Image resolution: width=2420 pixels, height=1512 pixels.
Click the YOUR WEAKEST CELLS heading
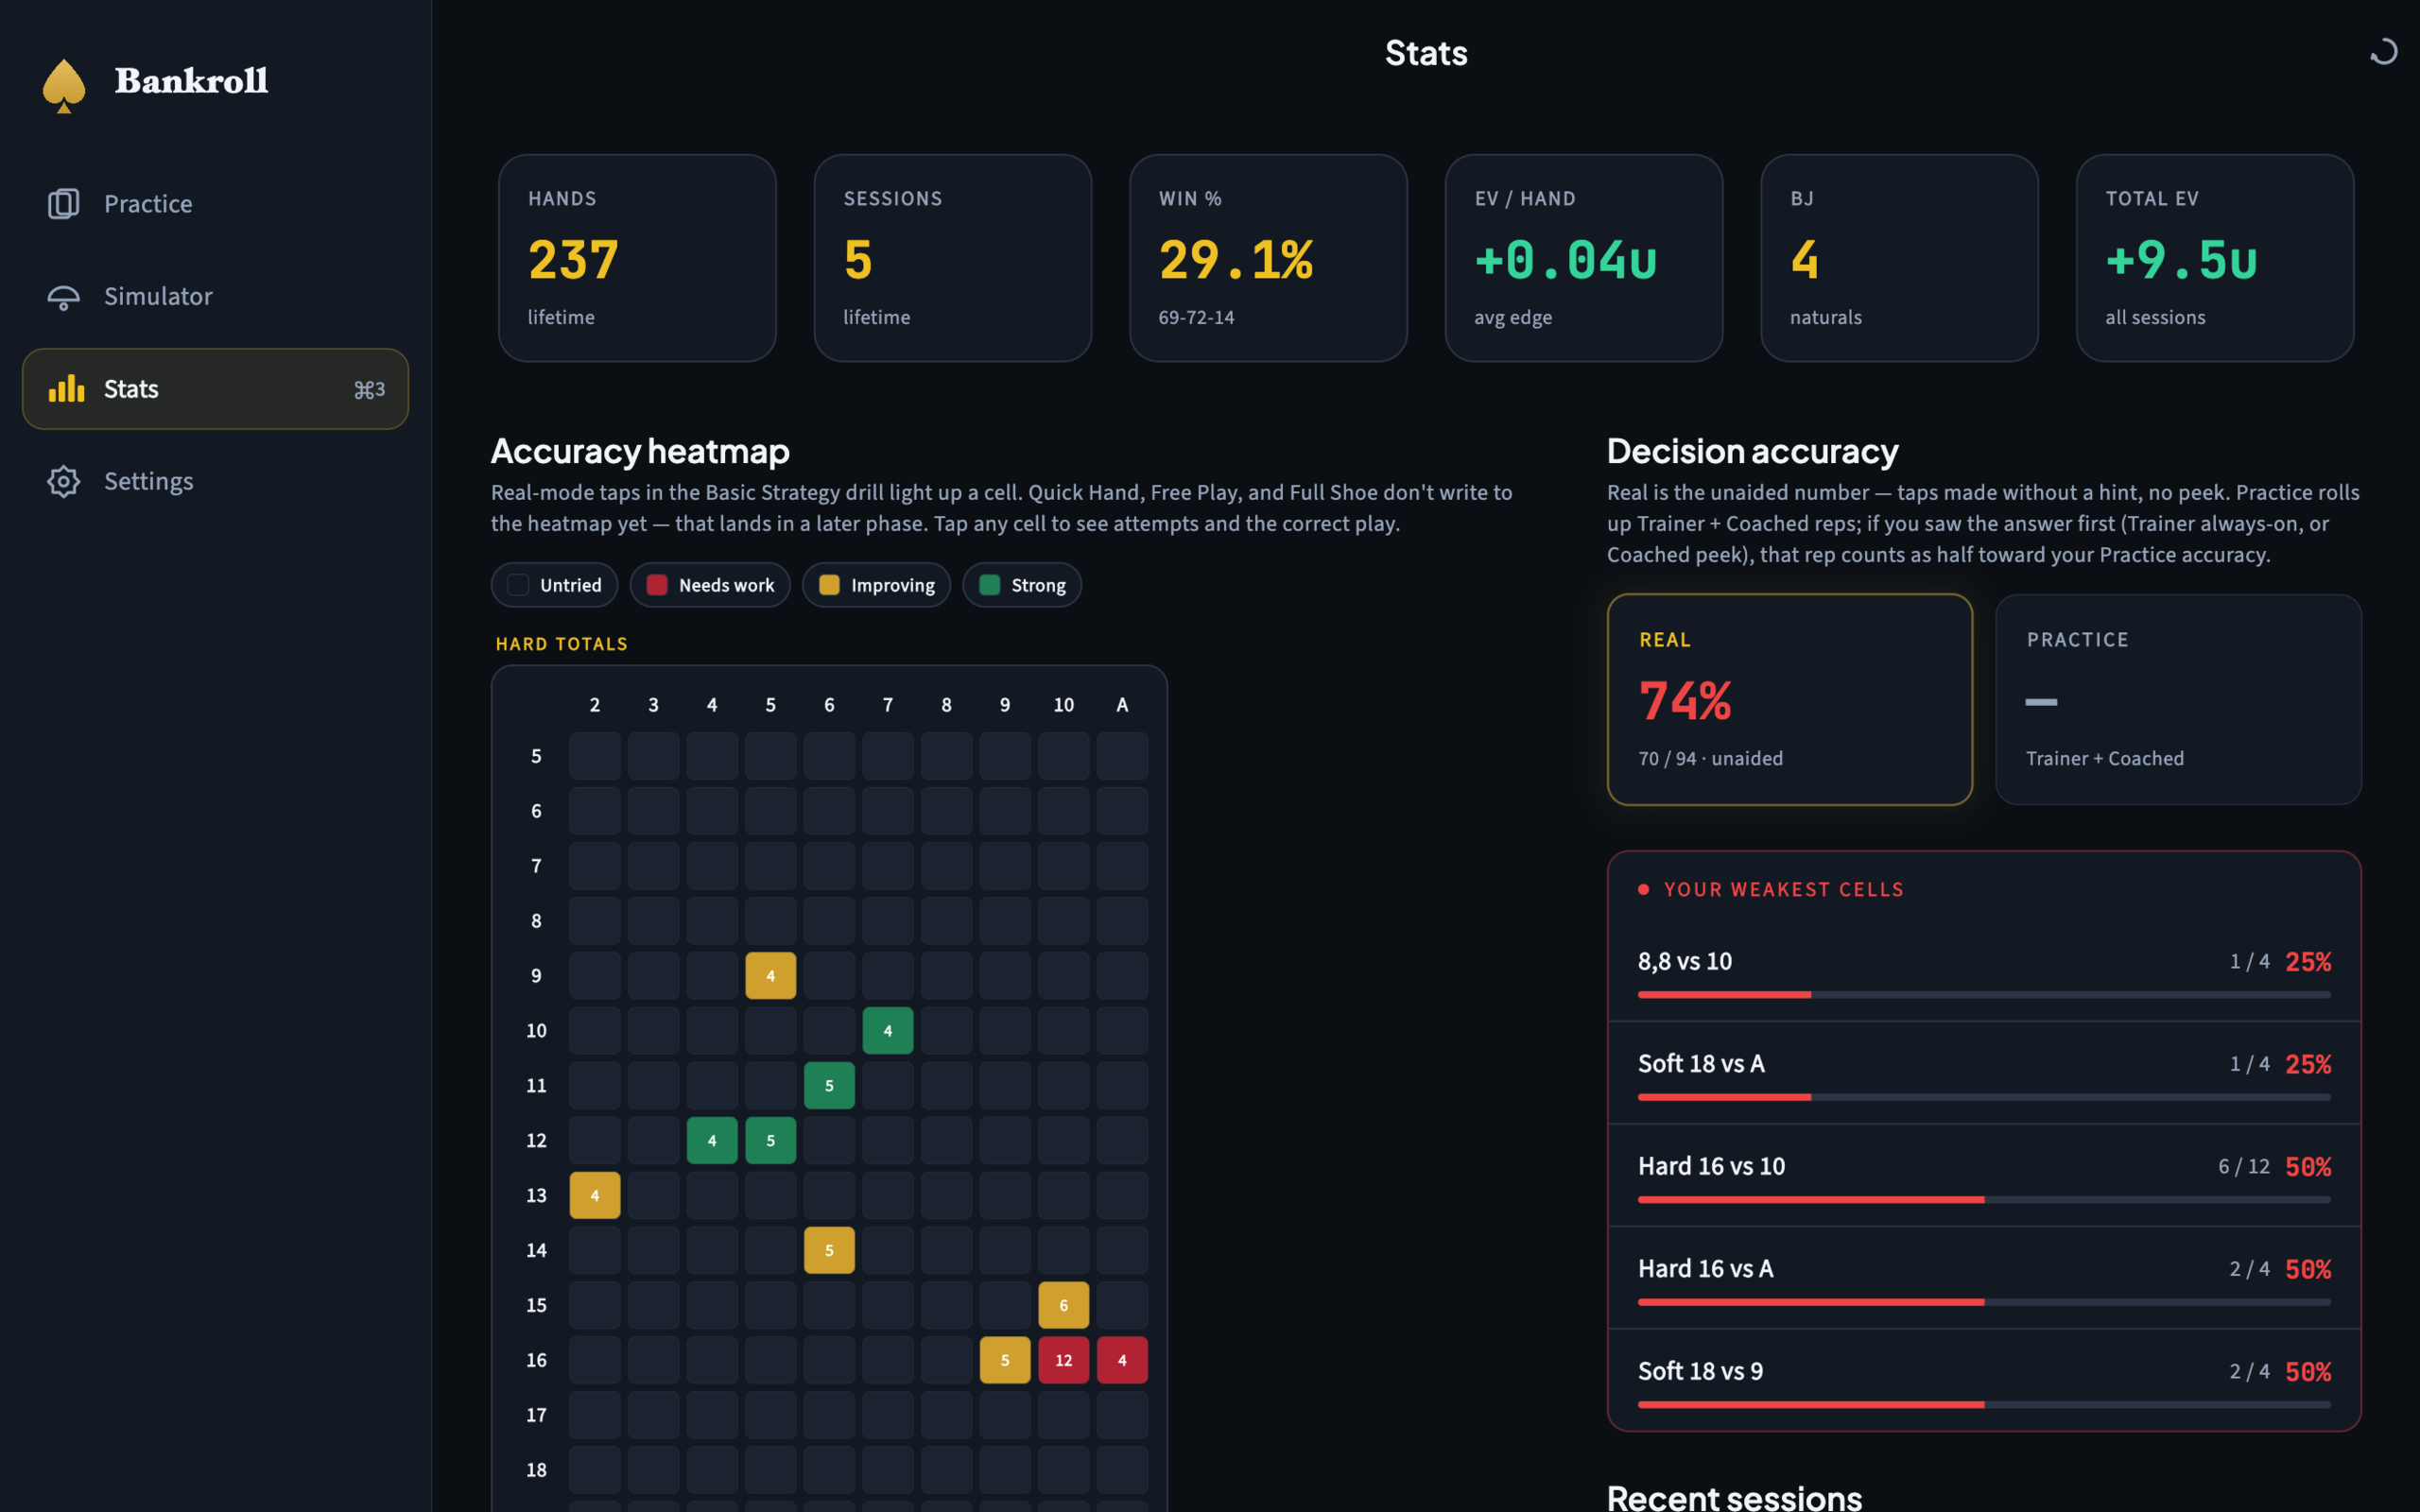pyautogui.click(x=1783, y=889)
